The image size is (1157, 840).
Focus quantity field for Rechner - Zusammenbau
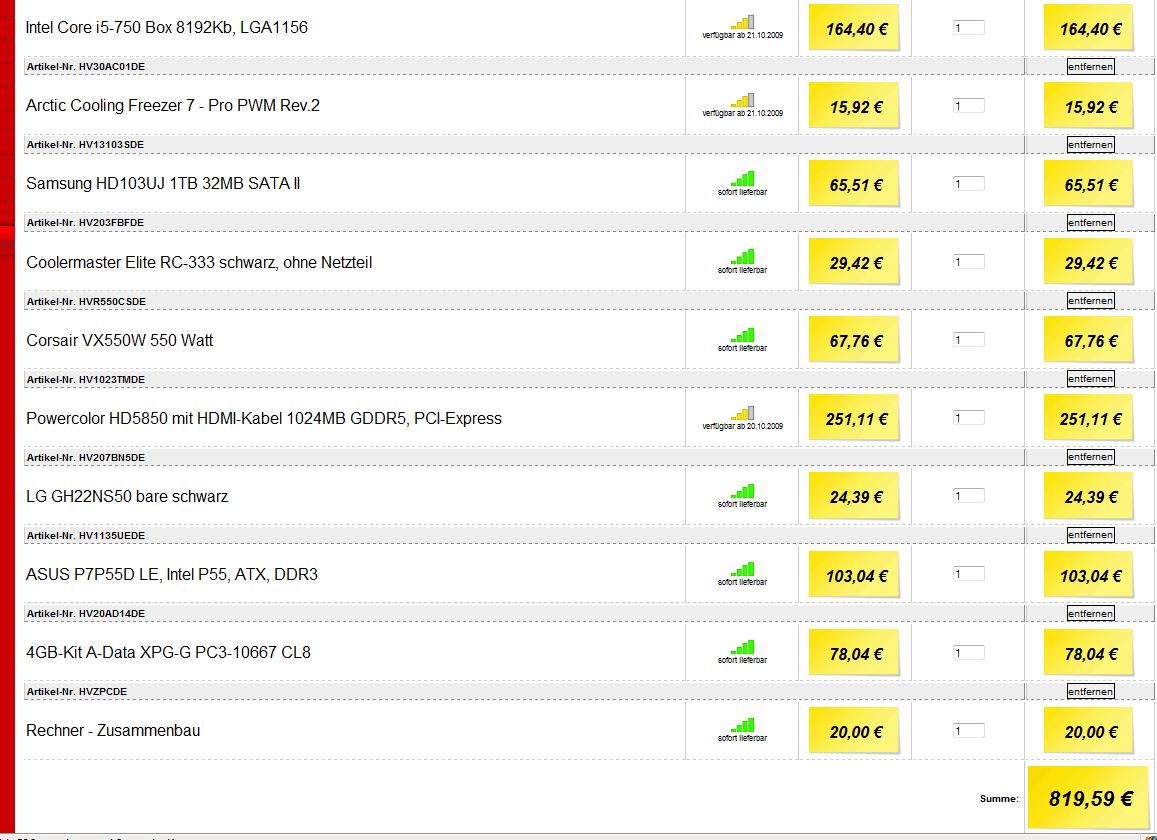(969, 731)
